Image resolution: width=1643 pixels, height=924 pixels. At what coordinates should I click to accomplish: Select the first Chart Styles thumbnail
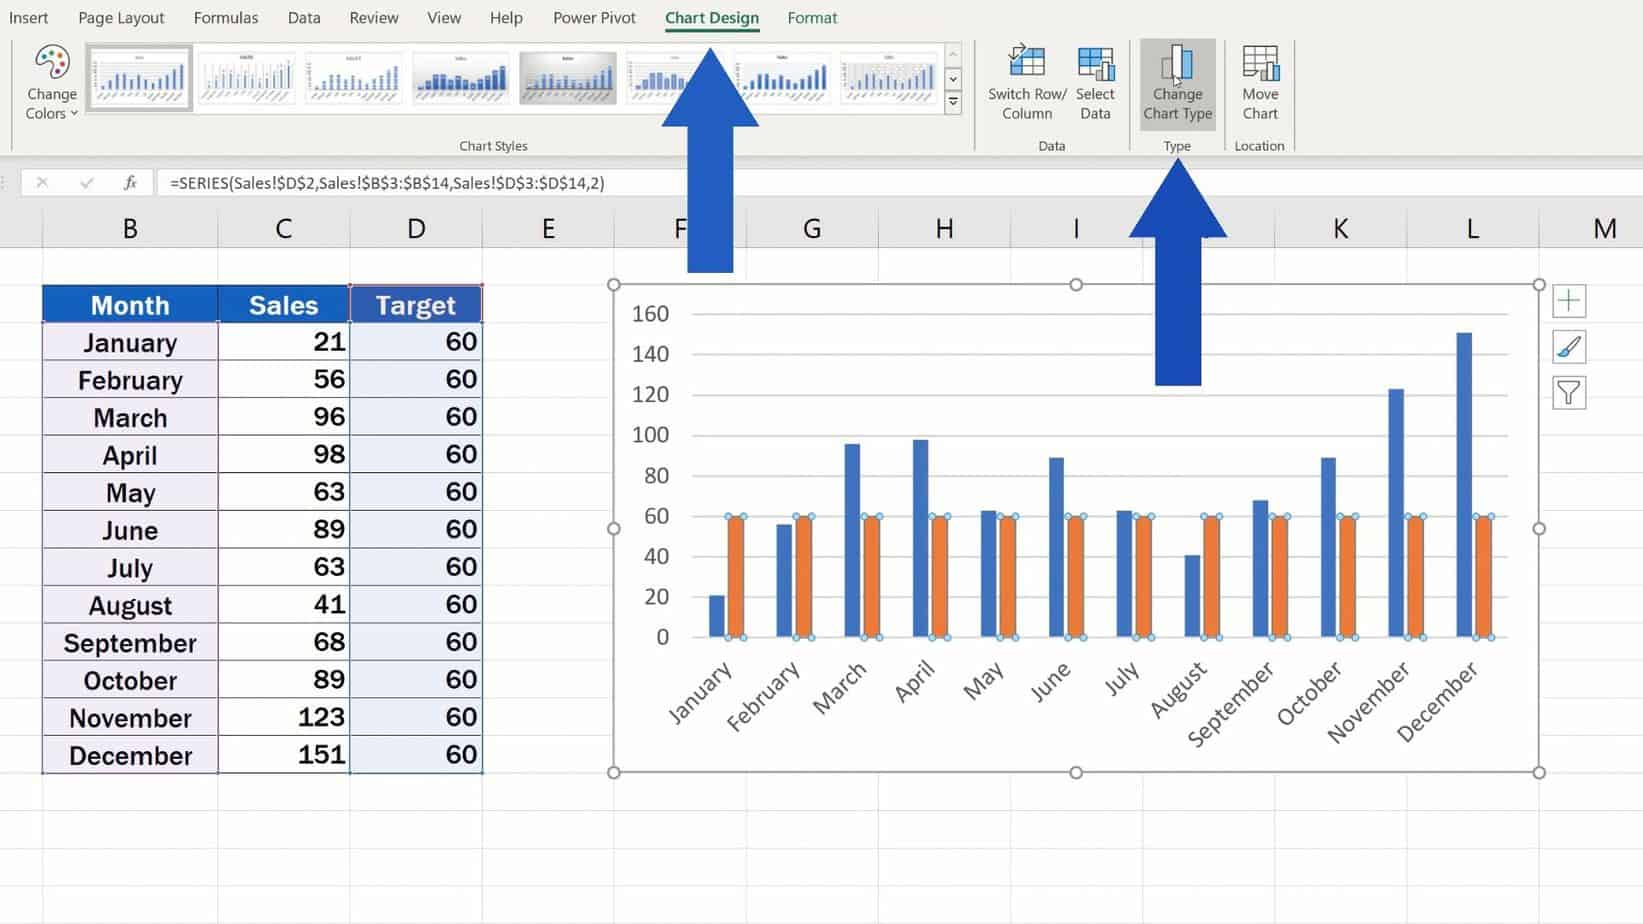tap(139, 78)
